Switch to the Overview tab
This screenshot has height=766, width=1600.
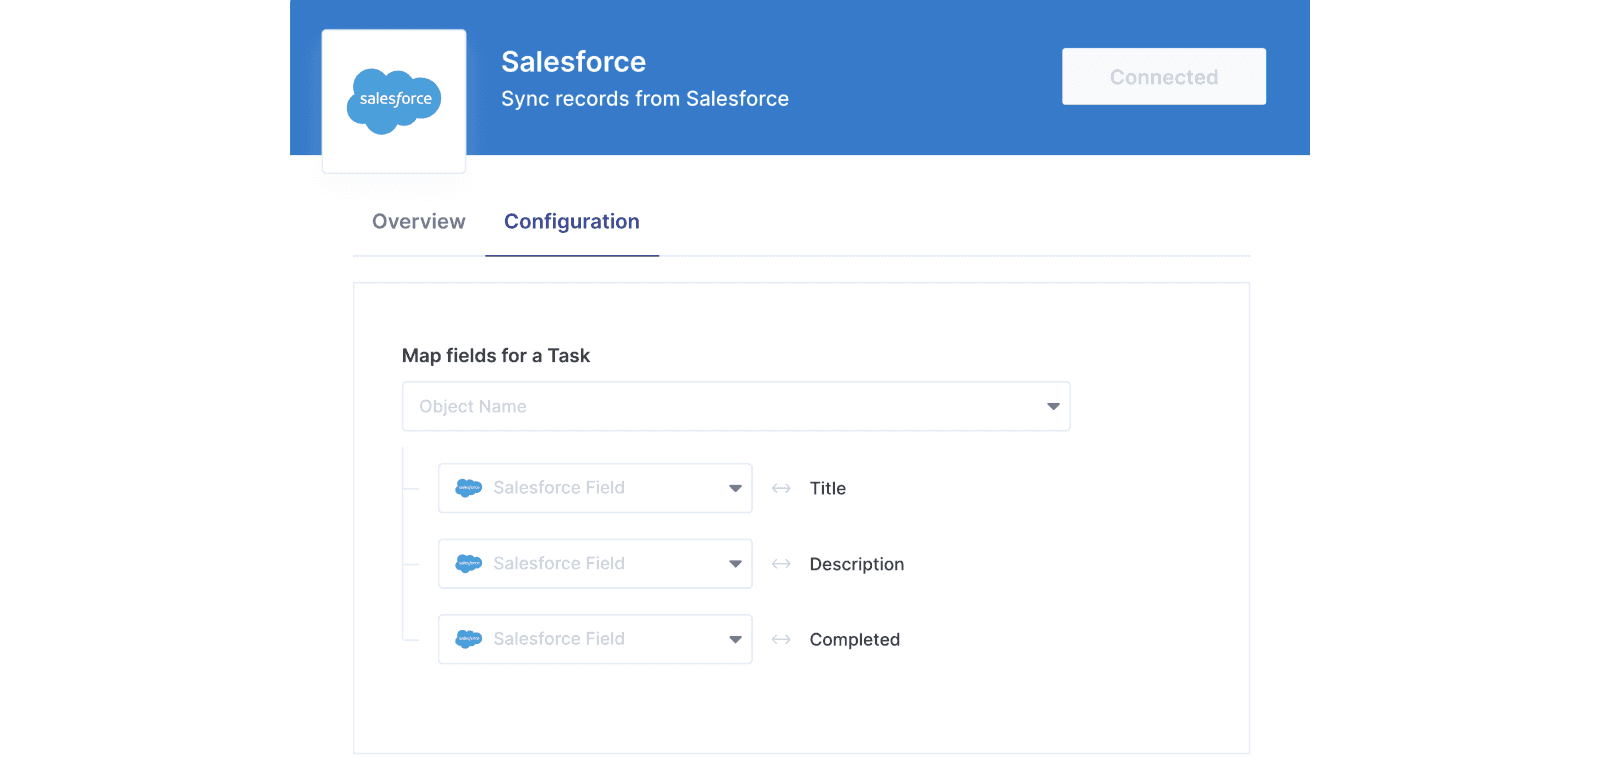tap(418, 222)
